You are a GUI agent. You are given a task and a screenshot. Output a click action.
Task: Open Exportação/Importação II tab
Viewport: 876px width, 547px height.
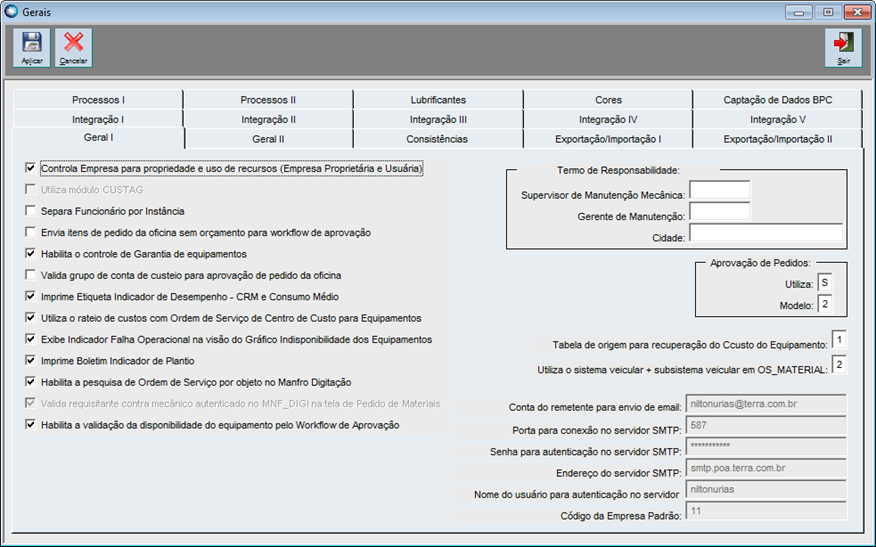tap(778, 139)
